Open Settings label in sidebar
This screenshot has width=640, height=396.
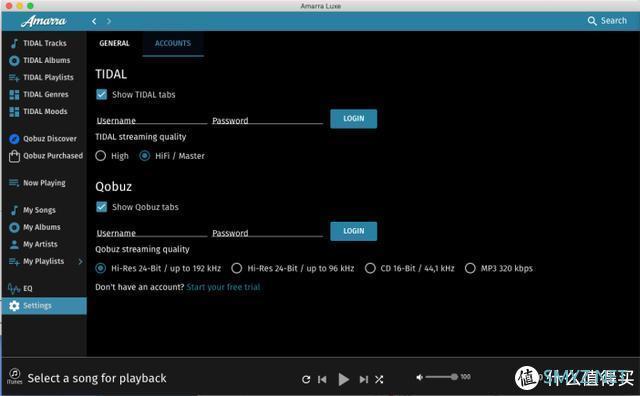coord(38,306)
